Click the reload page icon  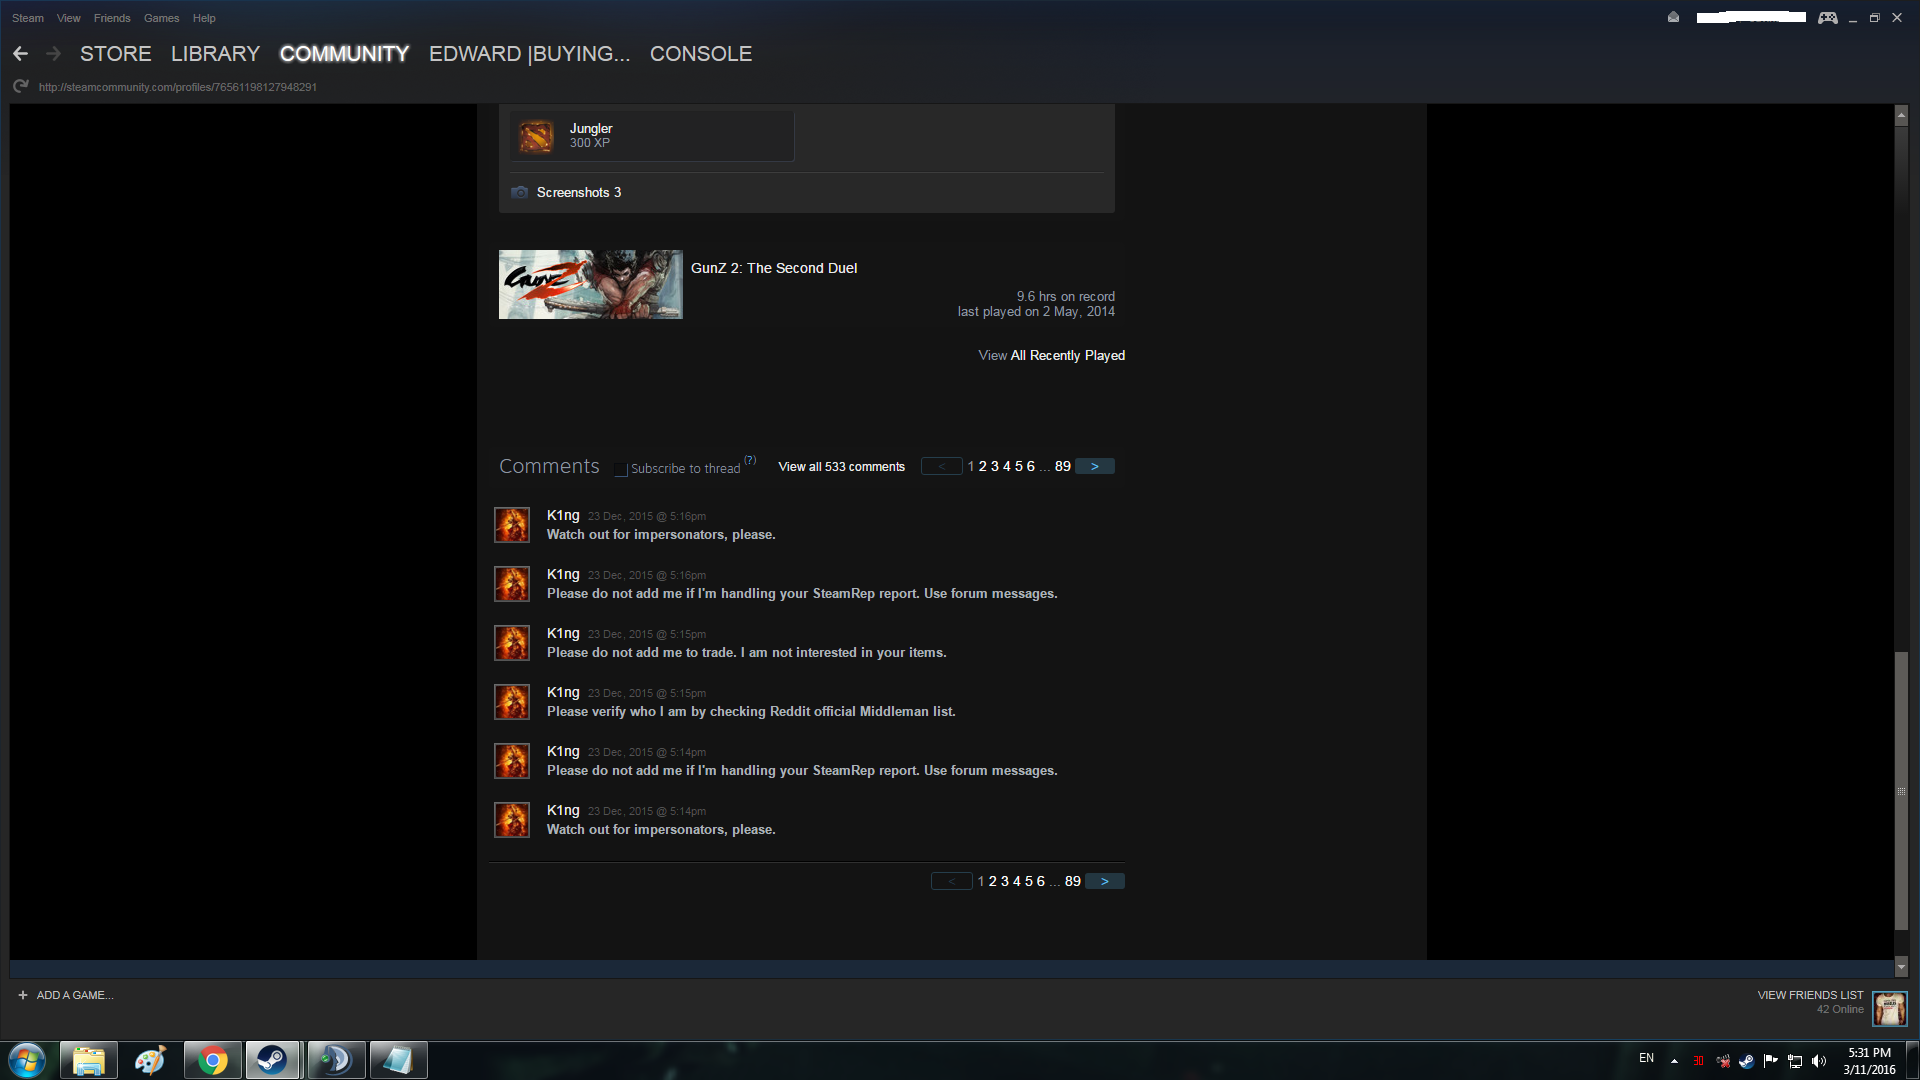click(20, 87)
